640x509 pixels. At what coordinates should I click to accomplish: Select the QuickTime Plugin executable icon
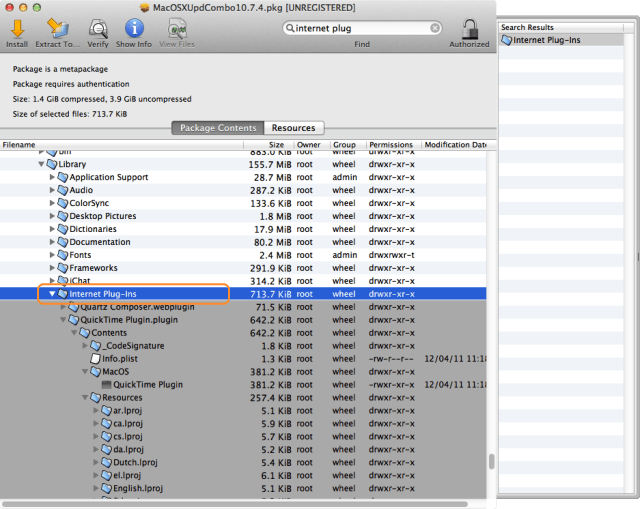pos(106,385)
